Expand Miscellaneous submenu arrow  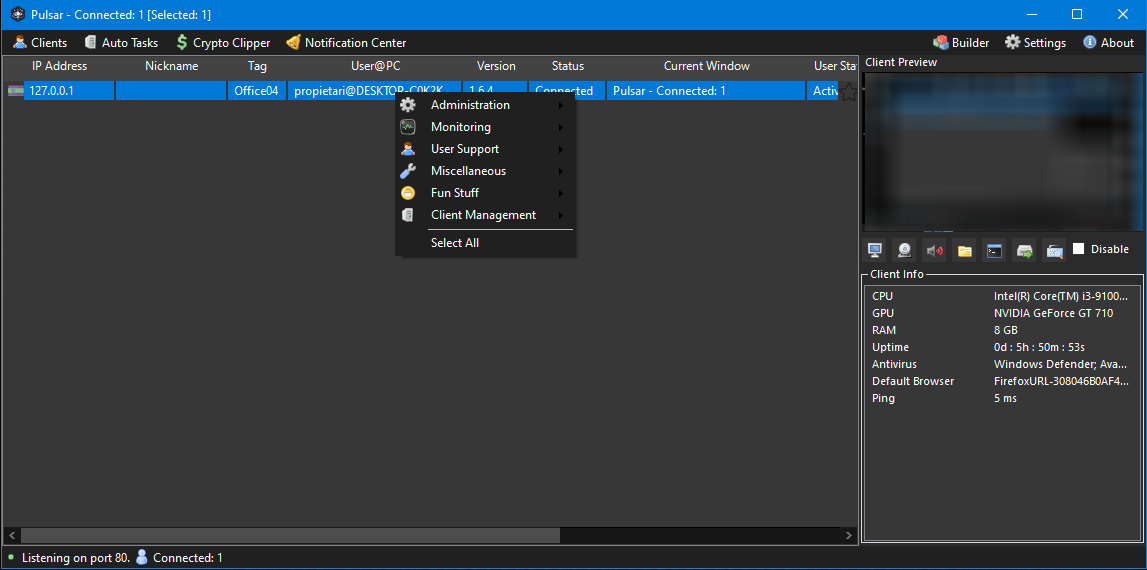pos(560,171)
